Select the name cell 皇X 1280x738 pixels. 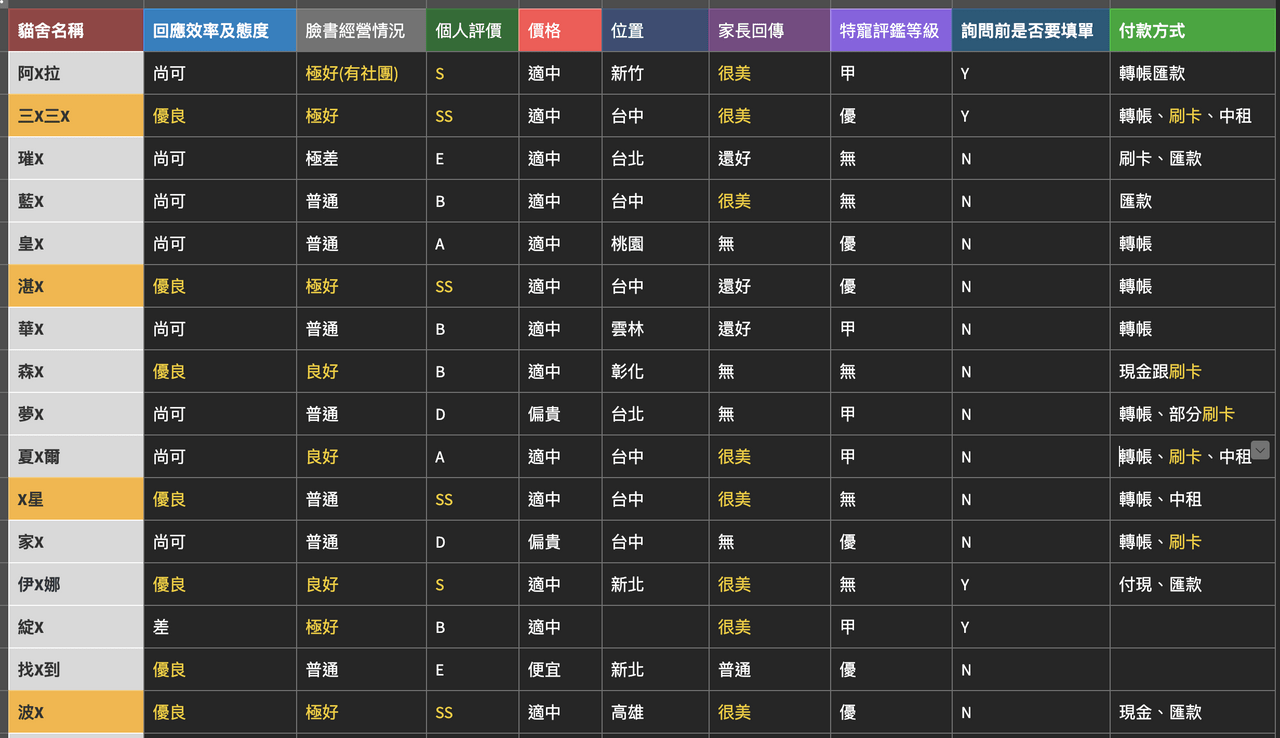[76, 244]
